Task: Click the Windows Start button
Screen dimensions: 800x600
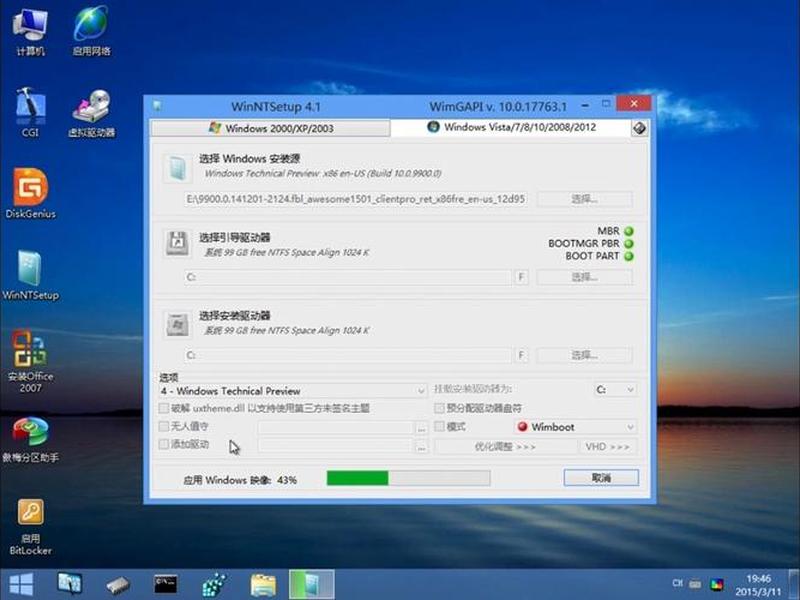Action: click(21, 585)
